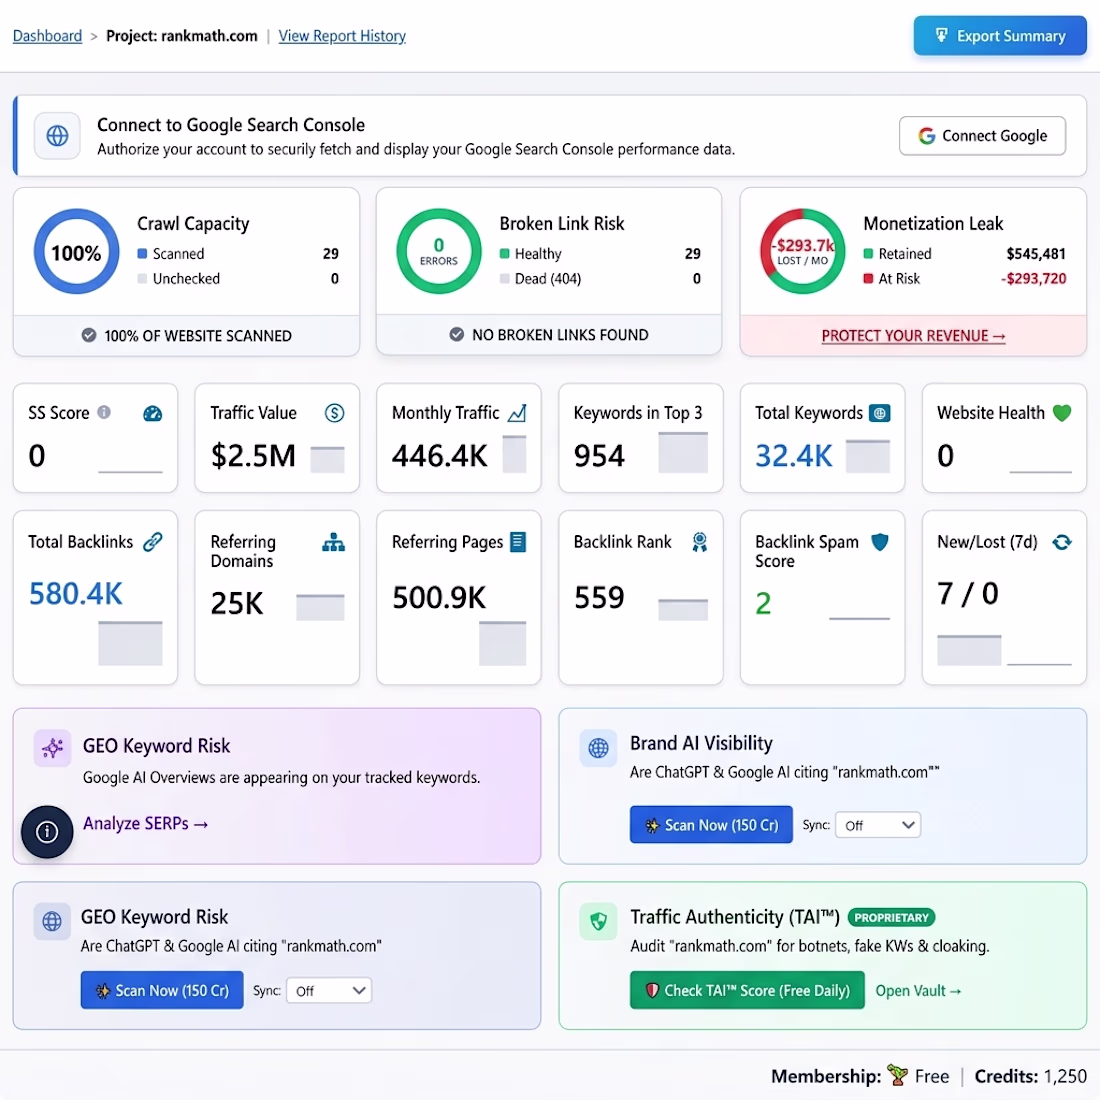1100x1100 pixels.
Task: Follow the Protect Your Revenue link
Action: pyautogui.click(x=913, y=336)
